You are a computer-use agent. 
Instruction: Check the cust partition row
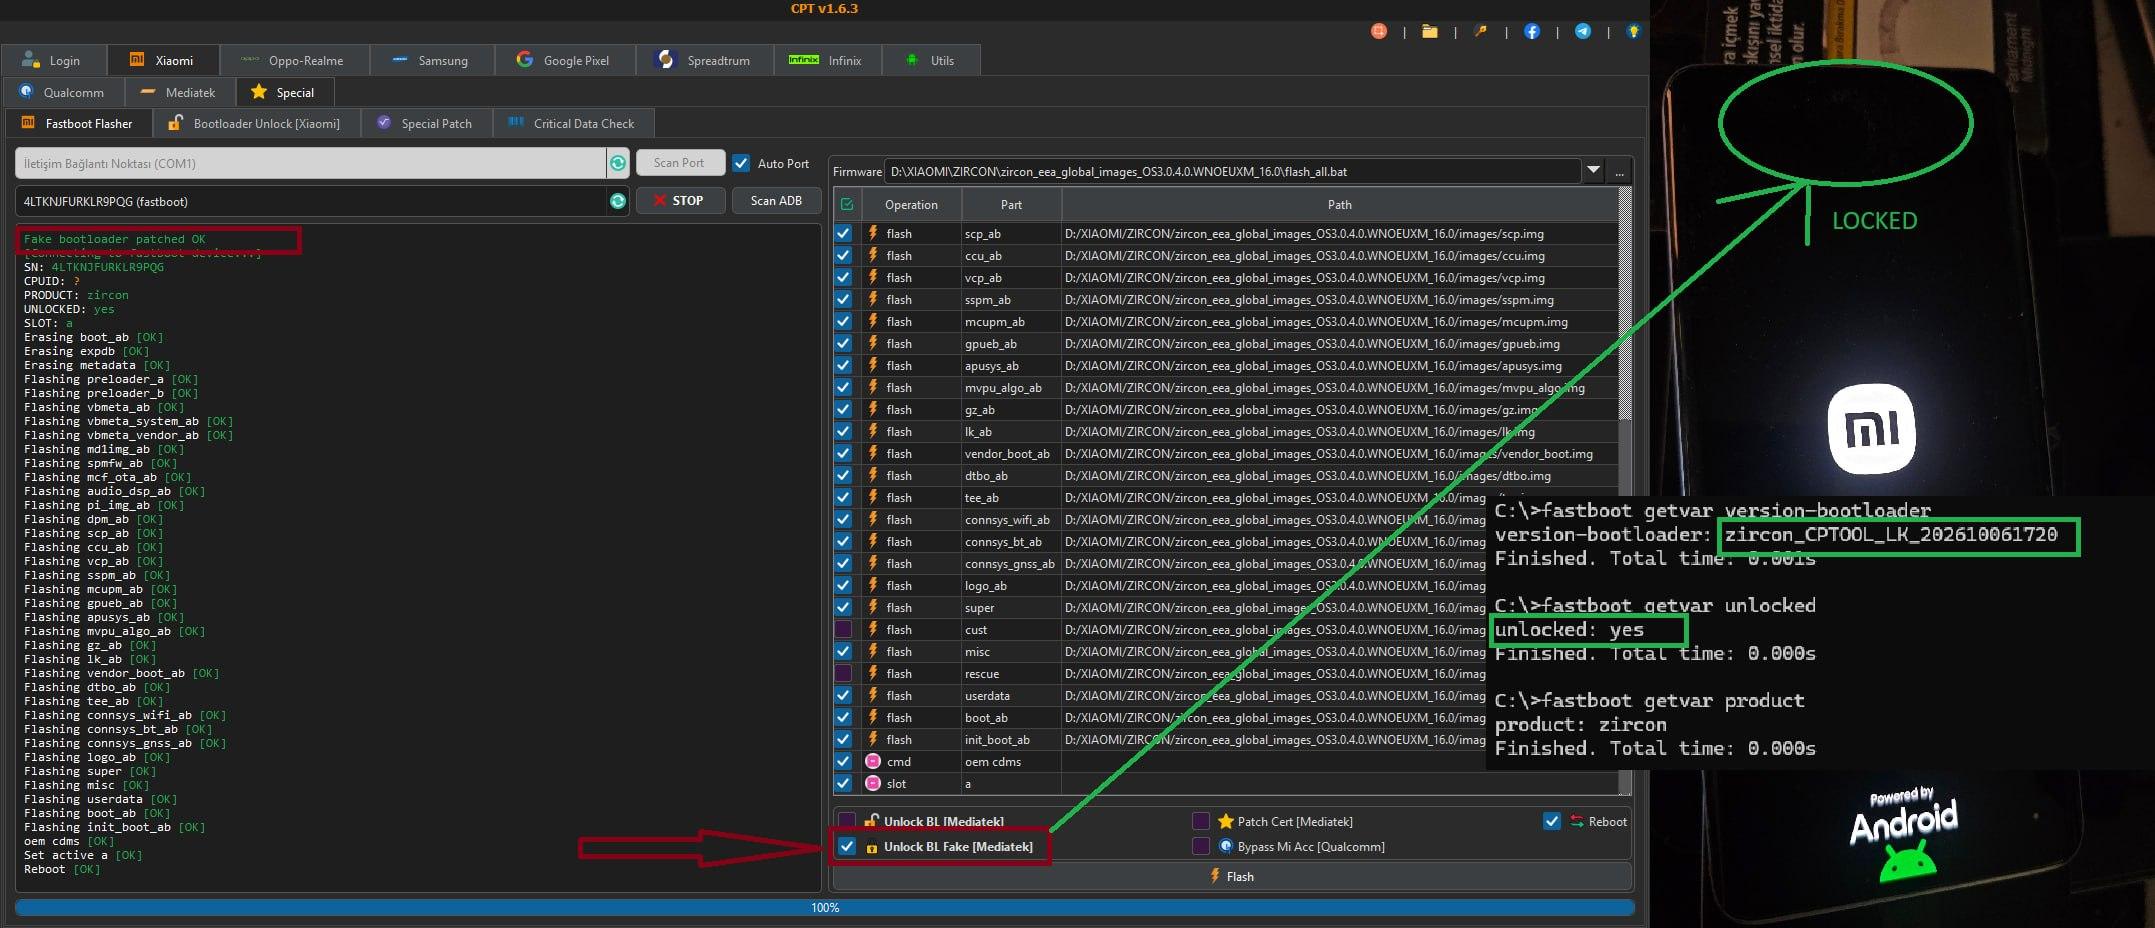(843, 629)
